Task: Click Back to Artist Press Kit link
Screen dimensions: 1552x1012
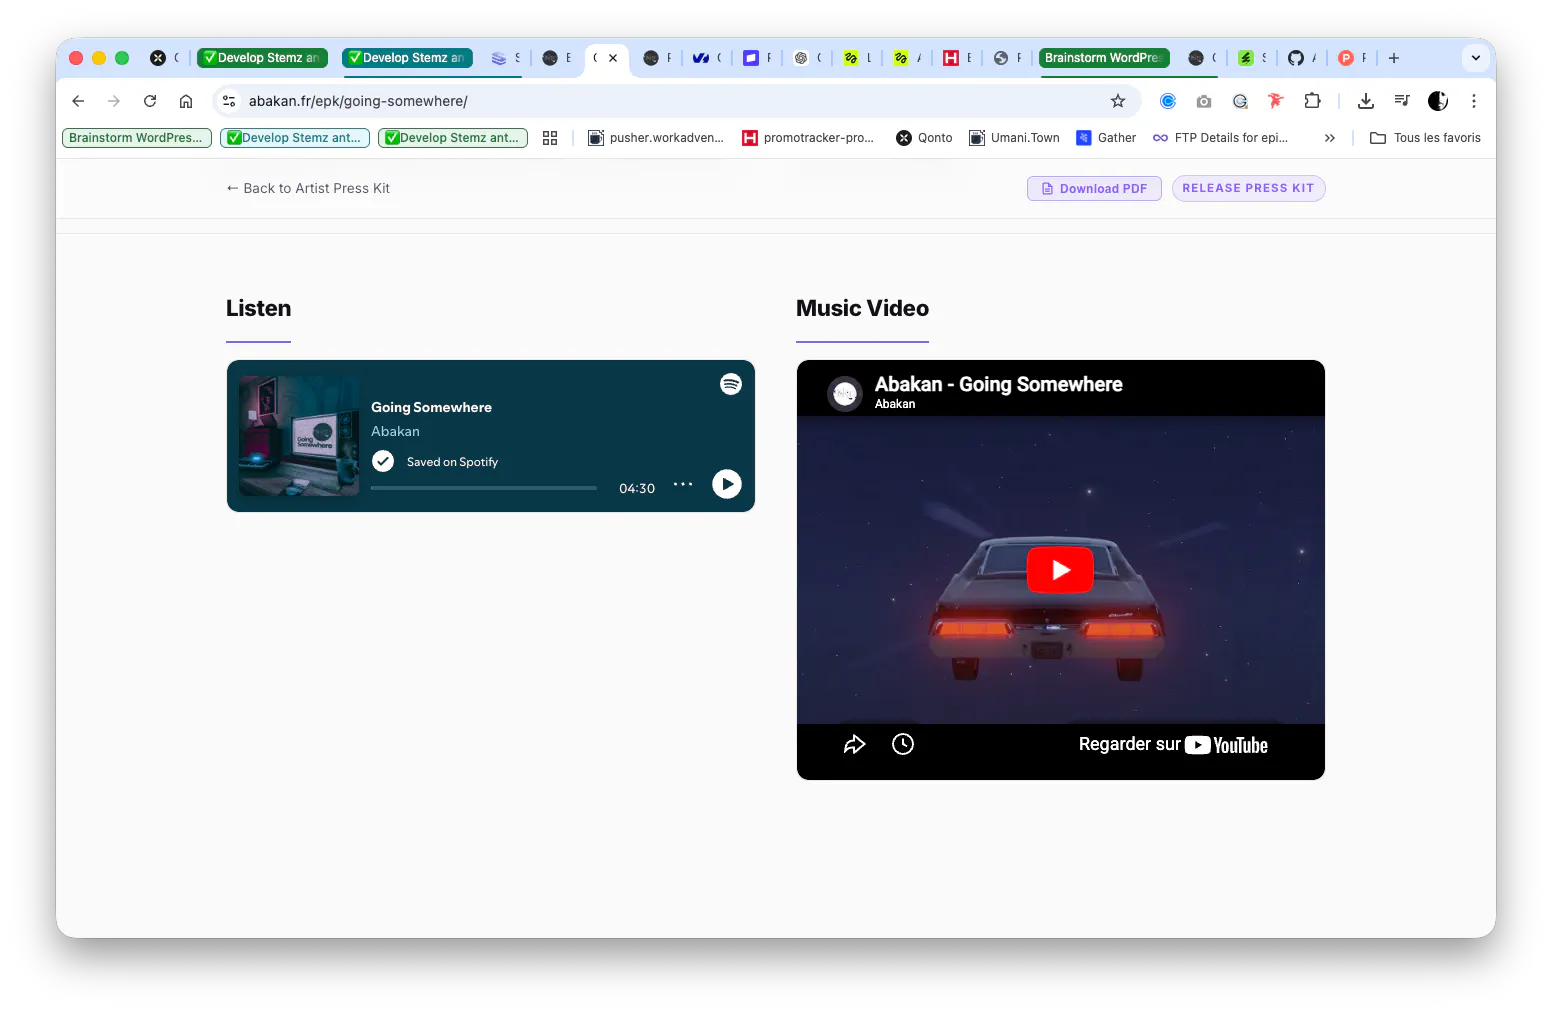Action: click(x=308, y=188)
